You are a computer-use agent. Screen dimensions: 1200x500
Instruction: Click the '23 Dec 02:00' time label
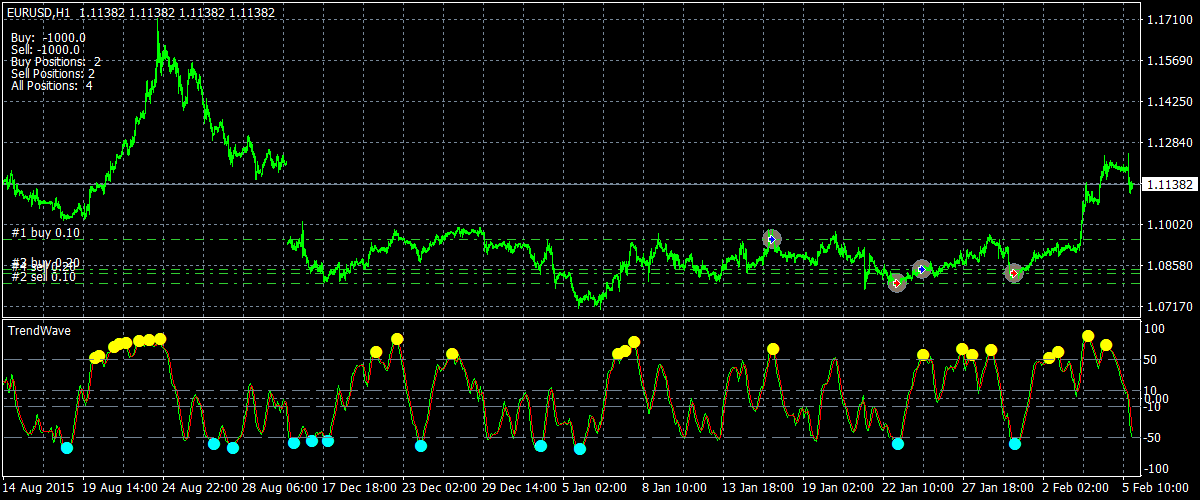pos(439,488)
